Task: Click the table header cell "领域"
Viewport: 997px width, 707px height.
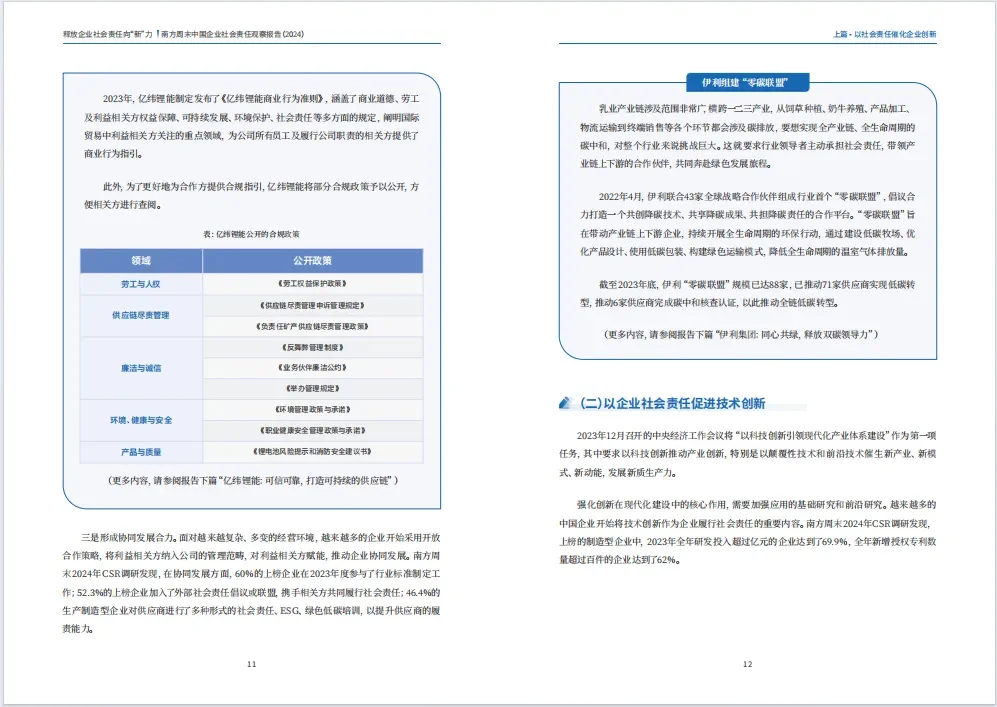Action: 141,261
